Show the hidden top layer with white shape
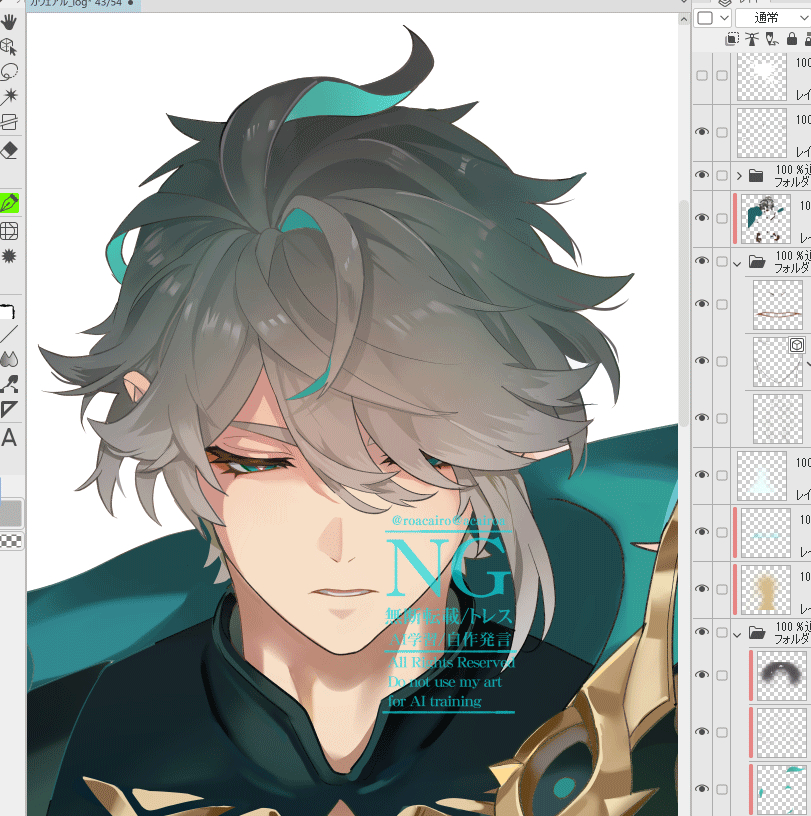Screen dimensions: 811x816 [x=701, y=76]
